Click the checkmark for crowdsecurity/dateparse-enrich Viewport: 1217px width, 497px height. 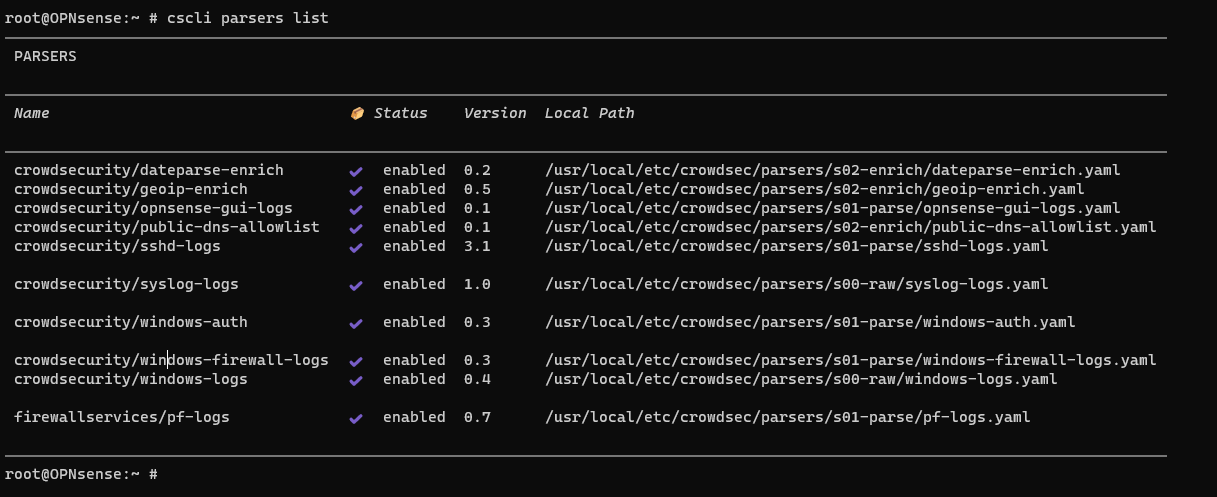pos(355,172)
